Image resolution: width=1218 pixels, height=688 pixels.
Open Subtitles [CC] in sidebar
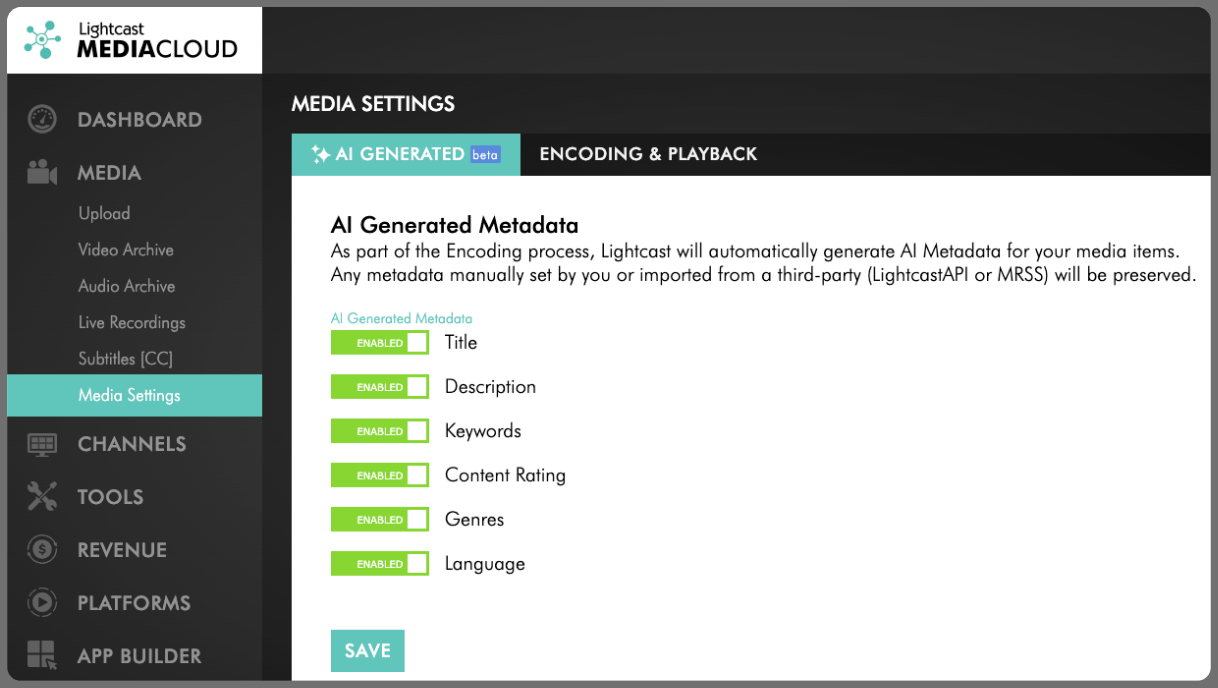(x=126, y=359)
